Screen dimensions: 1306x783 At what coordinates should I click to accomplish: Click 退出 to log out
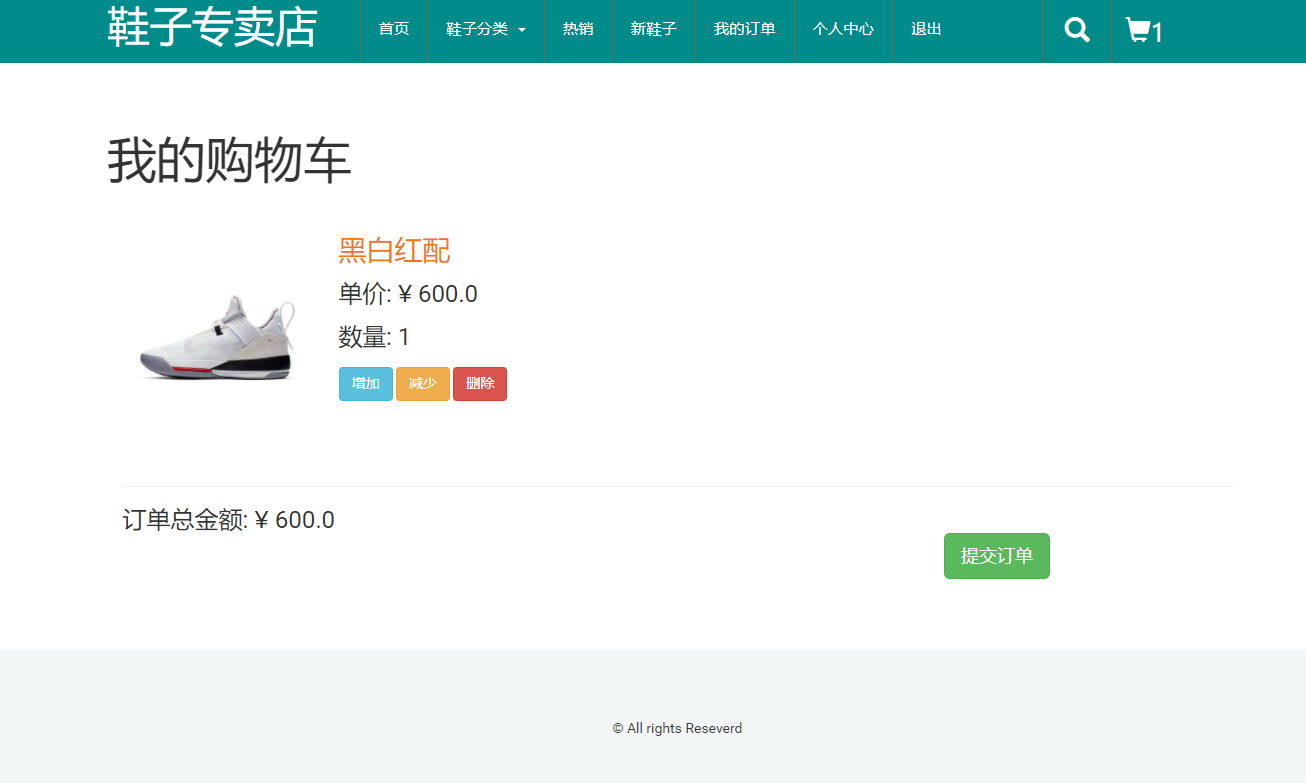click(925, 29)
